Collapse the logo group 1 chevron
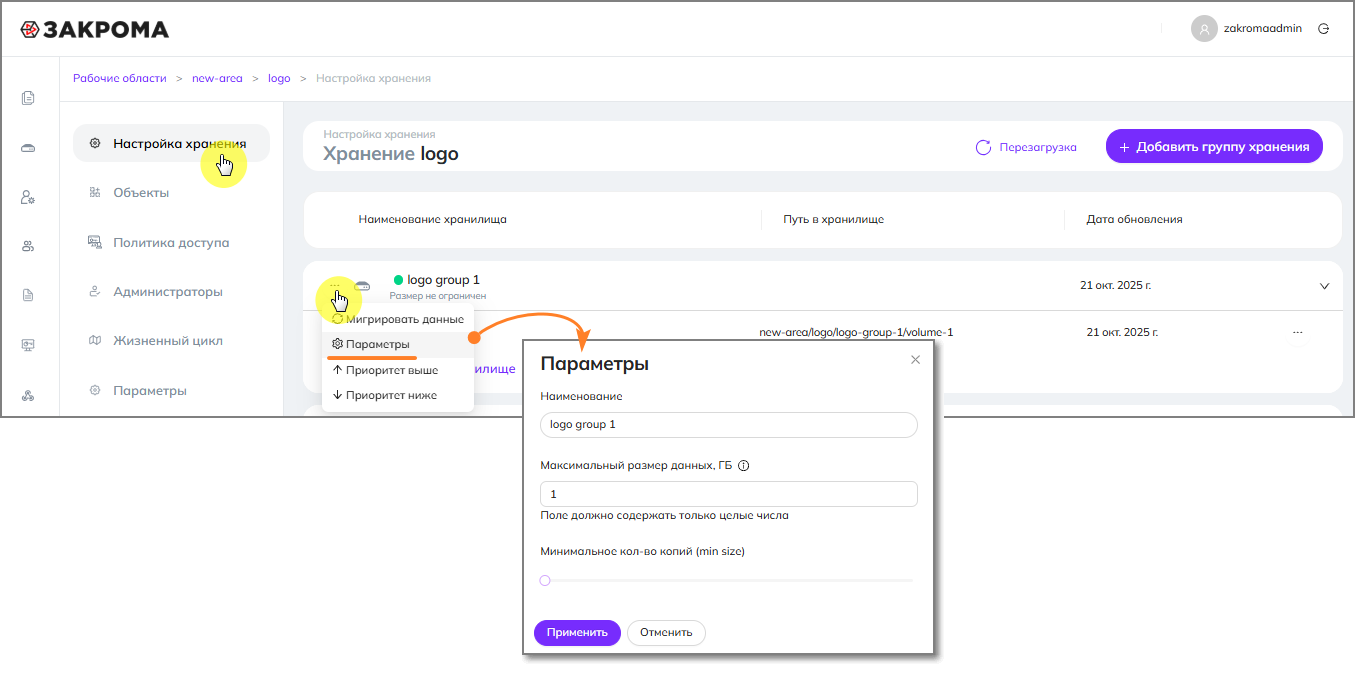Screen dimensions: 1363x674 click(1324, 286)
